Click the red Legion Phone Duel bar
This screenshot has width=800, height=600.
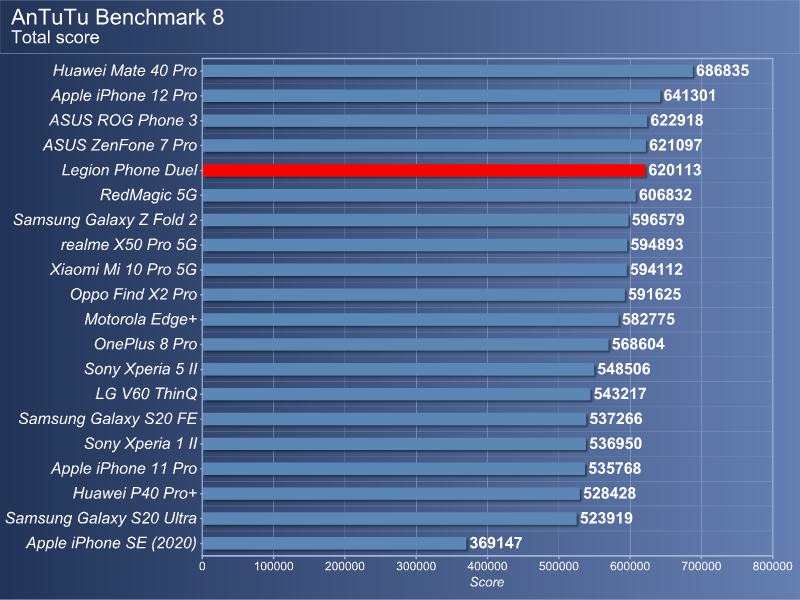[x=424, y=170]
